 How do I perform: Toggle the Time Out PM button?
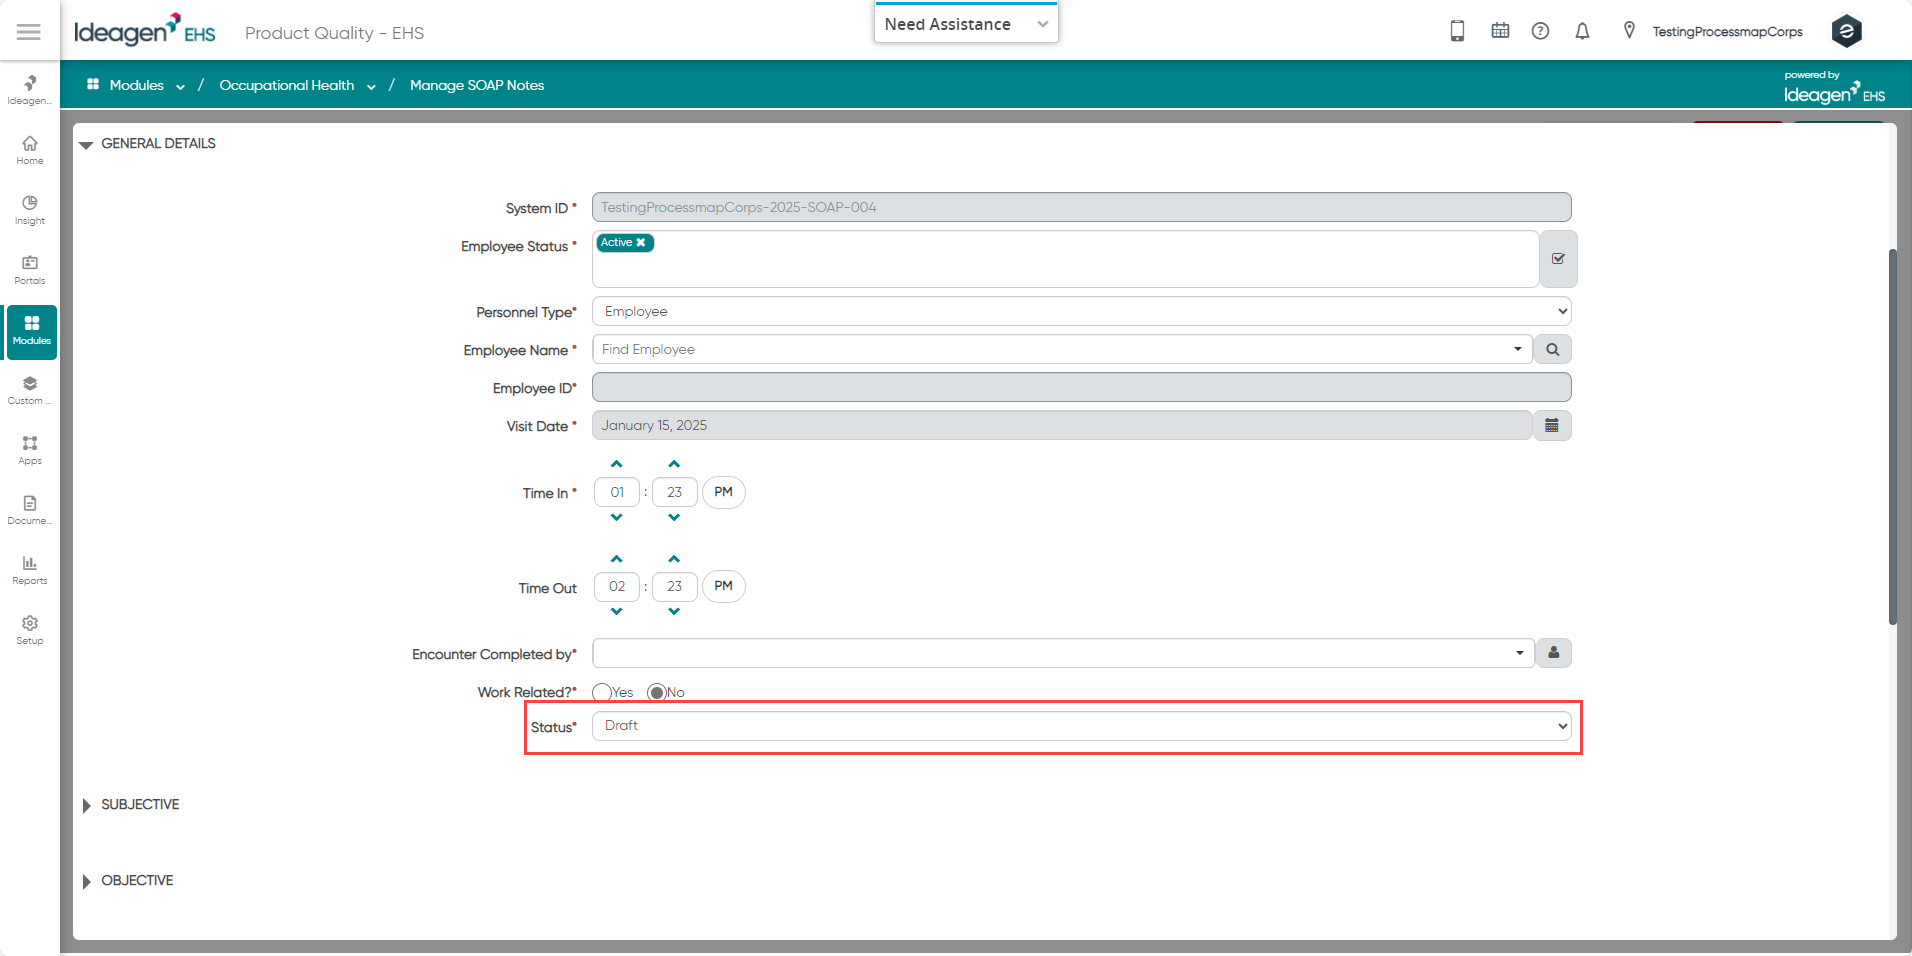tap(724, 586)
